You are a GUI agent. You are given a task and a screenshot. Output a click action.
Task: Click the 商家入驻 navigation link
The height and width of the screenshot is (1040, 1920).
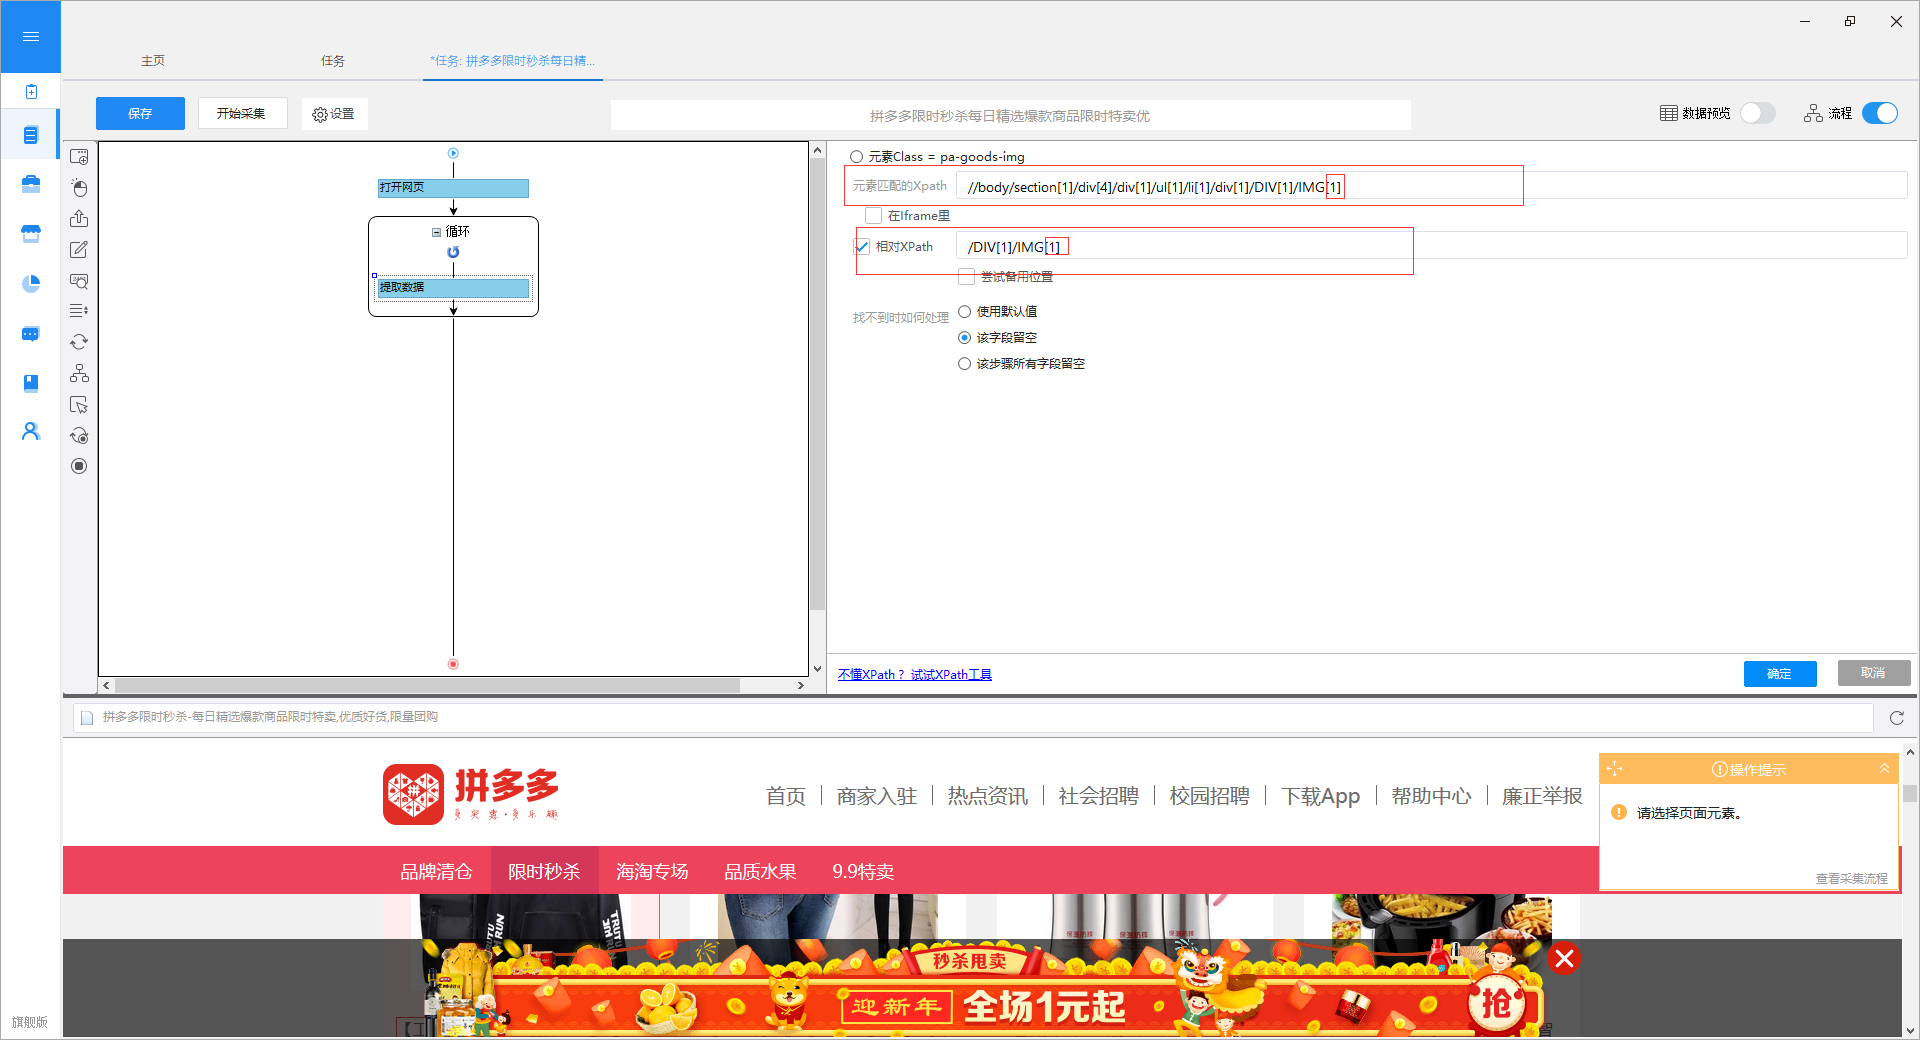click(876, 796)
